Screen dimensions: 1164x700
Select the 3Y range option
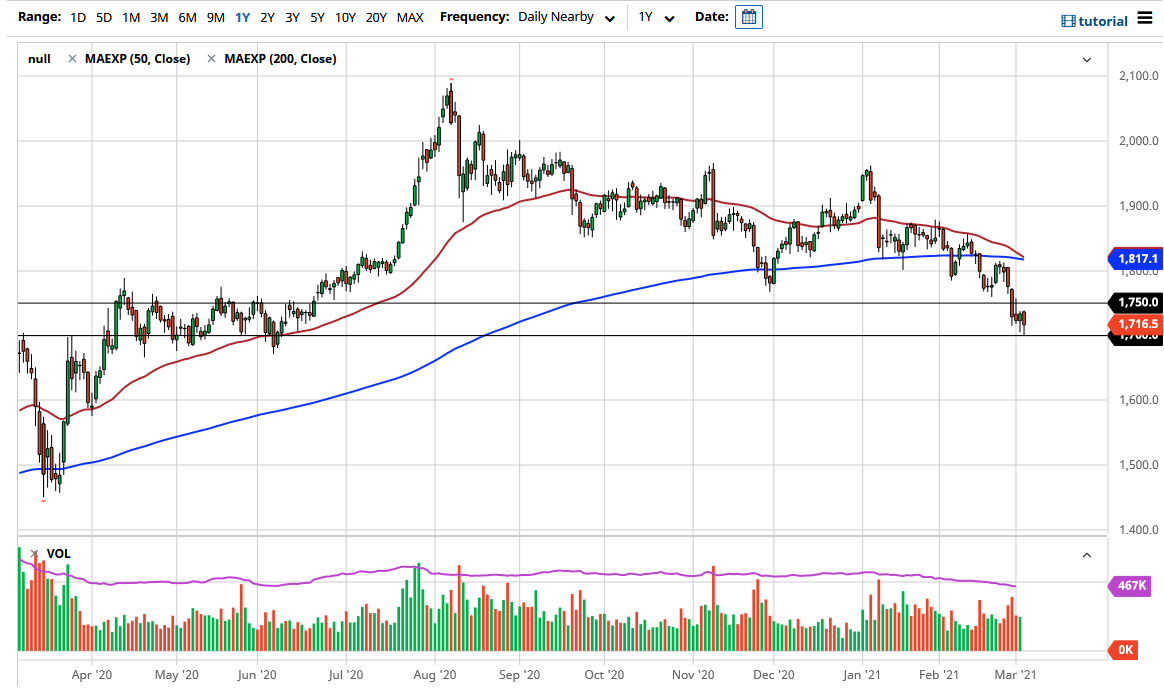tap(292, 17)
